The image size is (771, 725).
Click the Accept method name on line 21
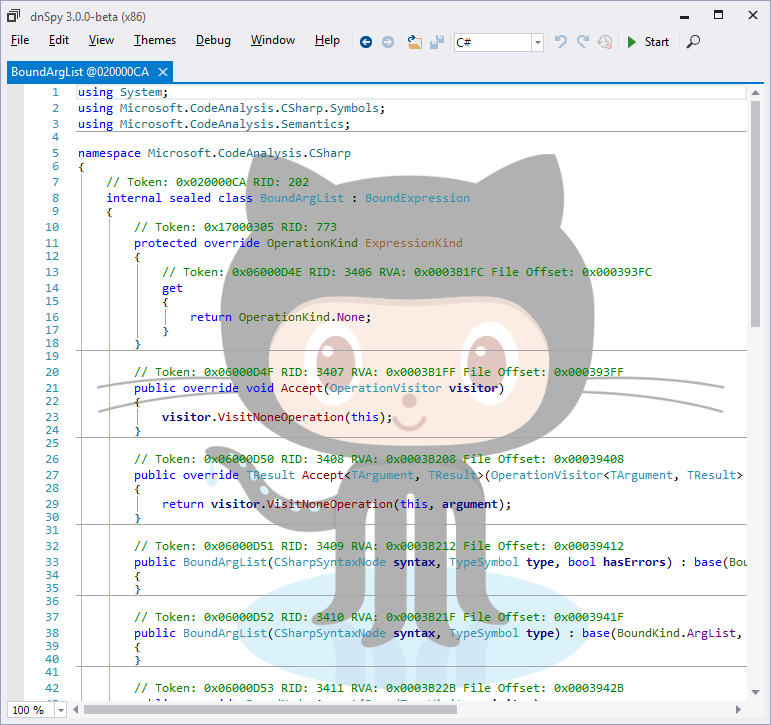click(x=301, y=388)
